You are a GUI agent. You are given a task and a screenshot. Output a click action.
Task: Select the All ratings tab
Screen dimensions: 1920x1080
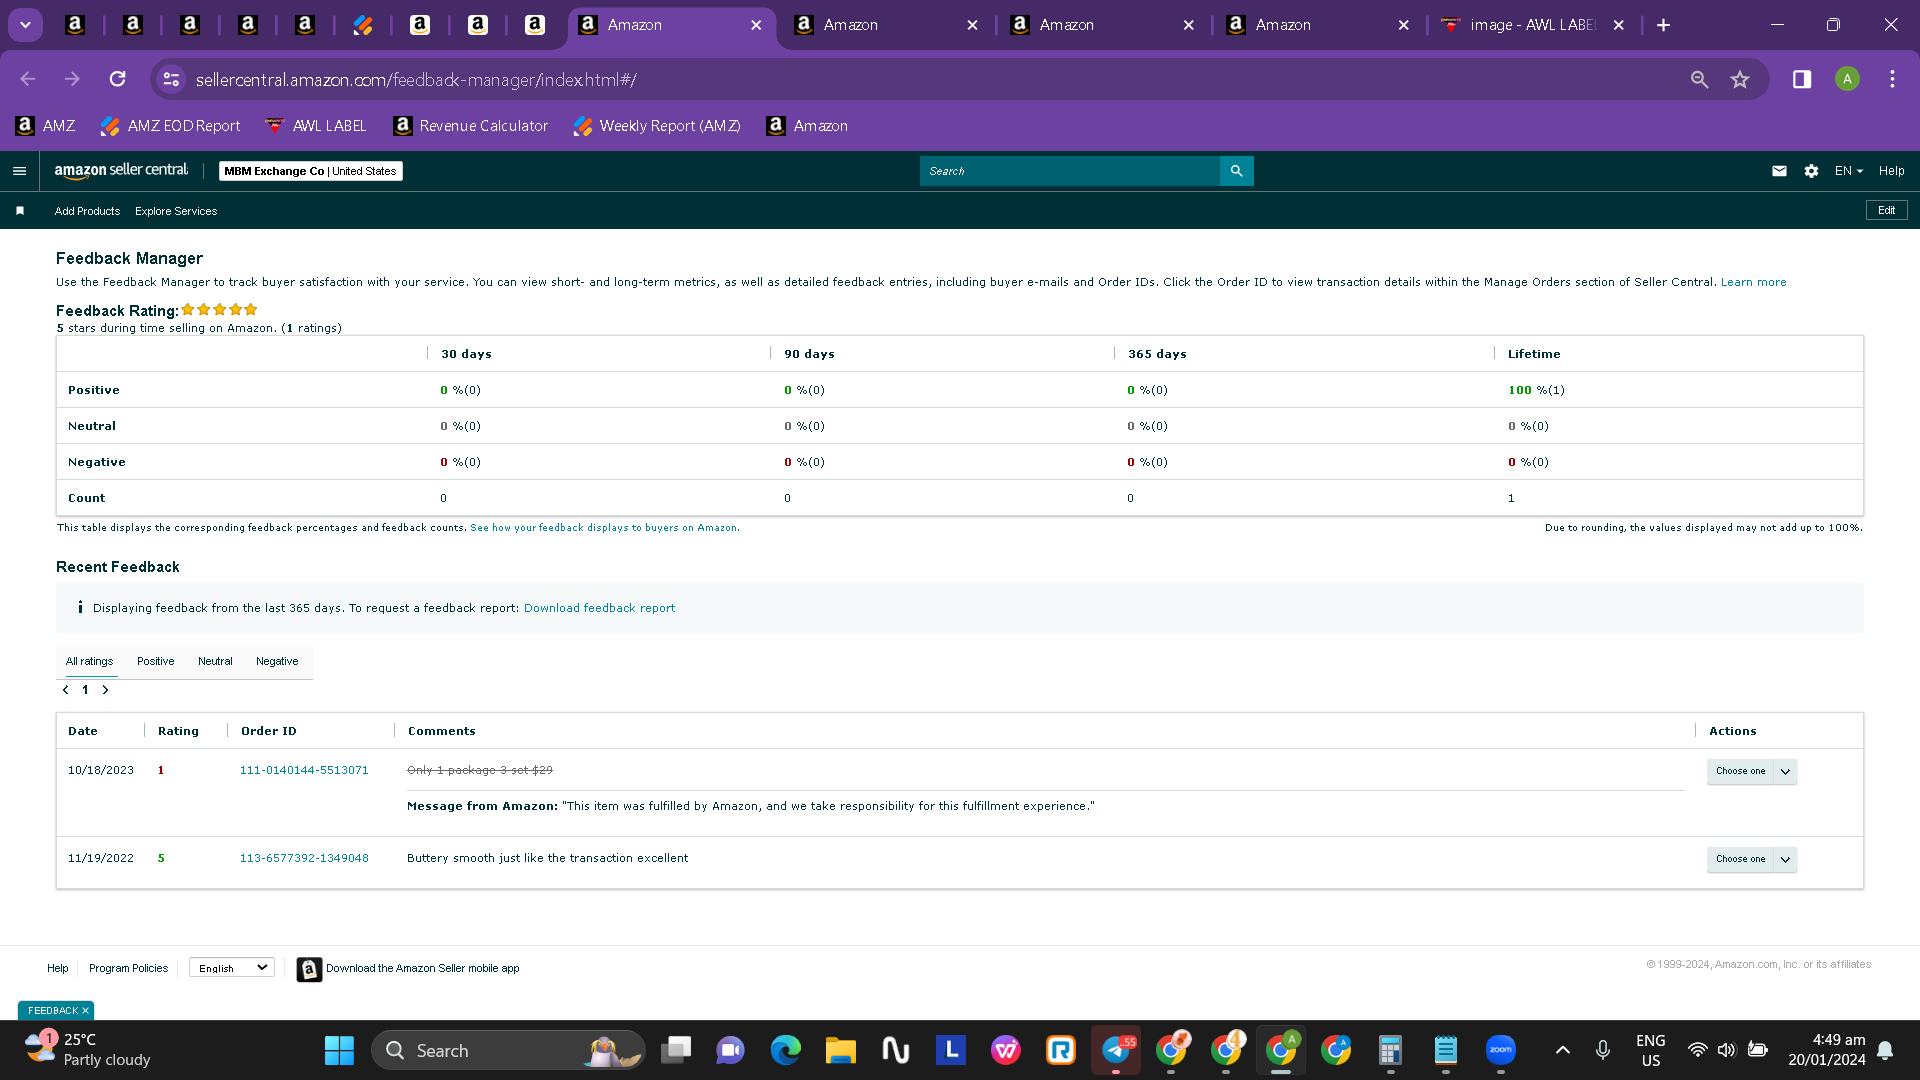coord(89,661)
